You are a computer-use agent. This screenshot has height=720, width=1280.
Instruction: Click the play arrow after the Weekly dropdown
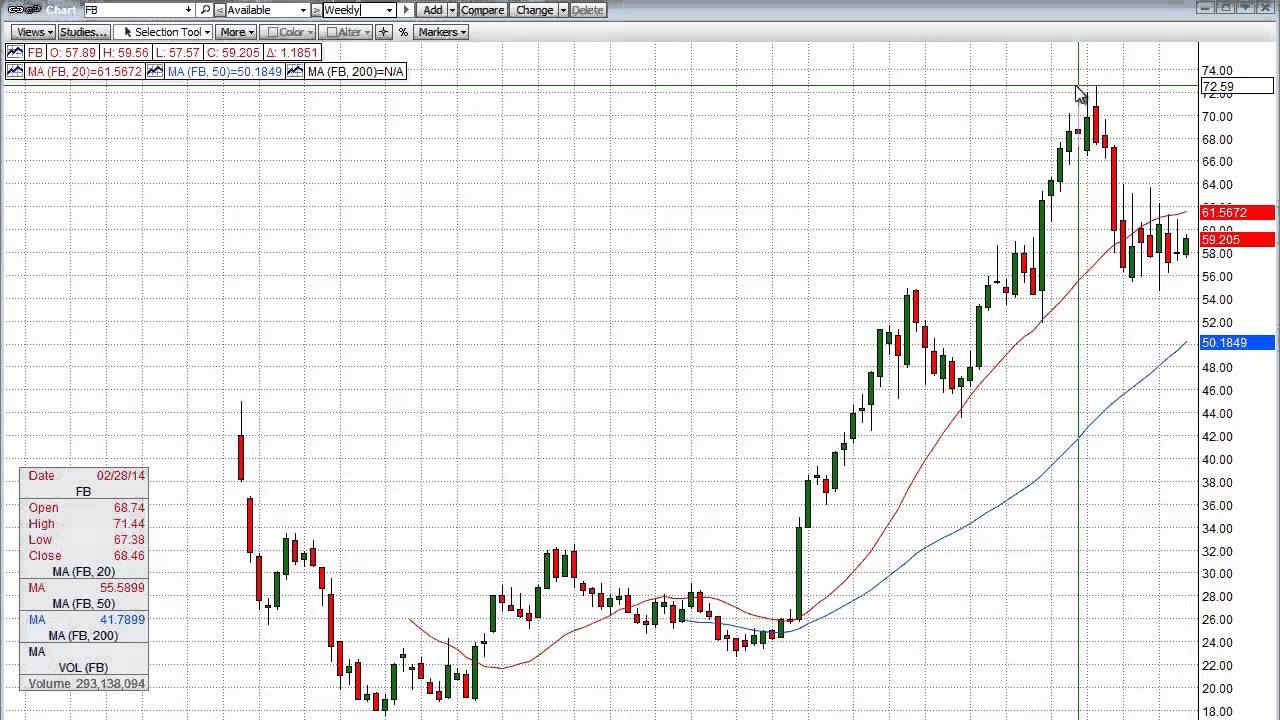(406, 10)
